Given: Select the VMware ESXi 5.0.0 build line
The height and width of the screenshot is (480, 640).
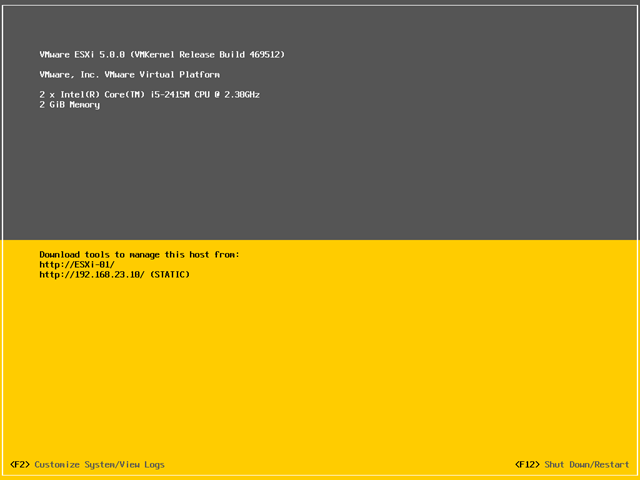Looking at the screenshot, I should [162, 55].
